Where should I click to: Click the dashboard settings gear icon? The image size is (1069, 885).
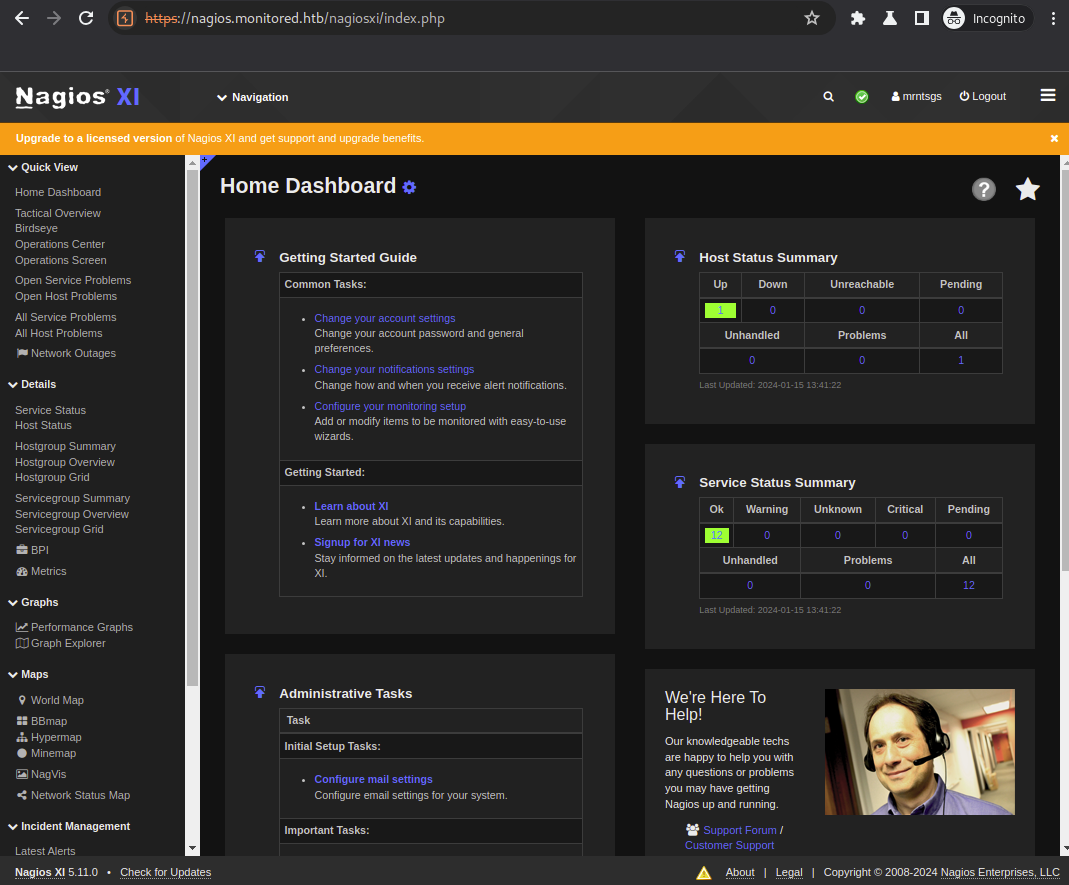click(409, 187)
